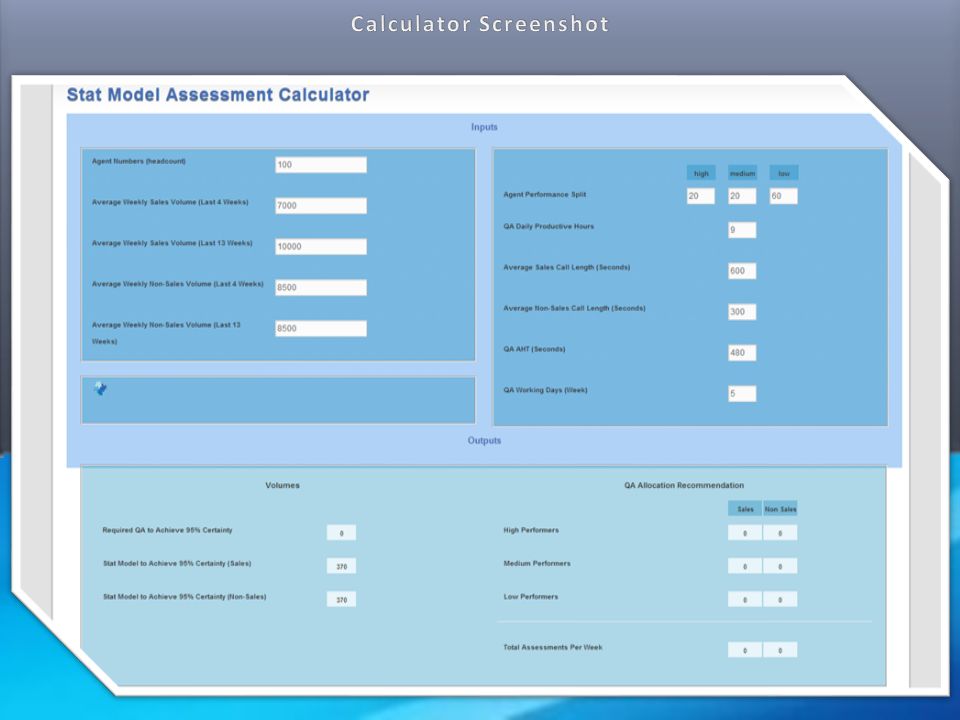The width and height of the screenshot is (960, 720).
Task: Click the Calculator Screenshot slide title
Action: [480, 24]
